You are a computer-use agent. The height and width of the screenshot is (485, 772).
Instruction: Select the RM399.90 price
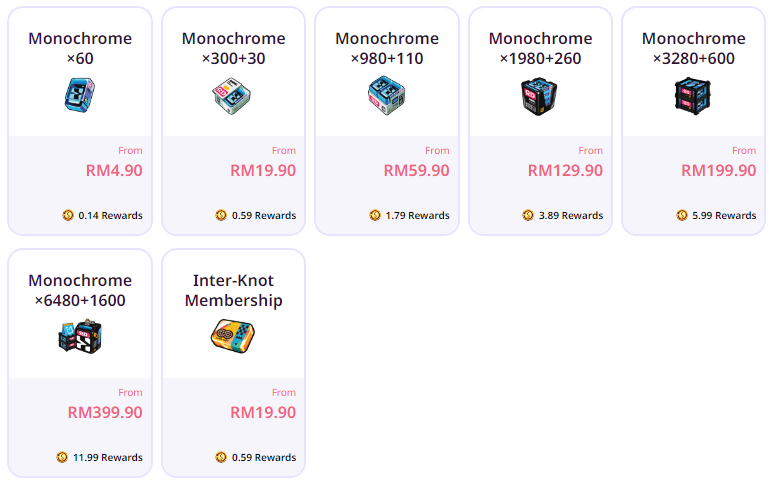pos(105,412)
